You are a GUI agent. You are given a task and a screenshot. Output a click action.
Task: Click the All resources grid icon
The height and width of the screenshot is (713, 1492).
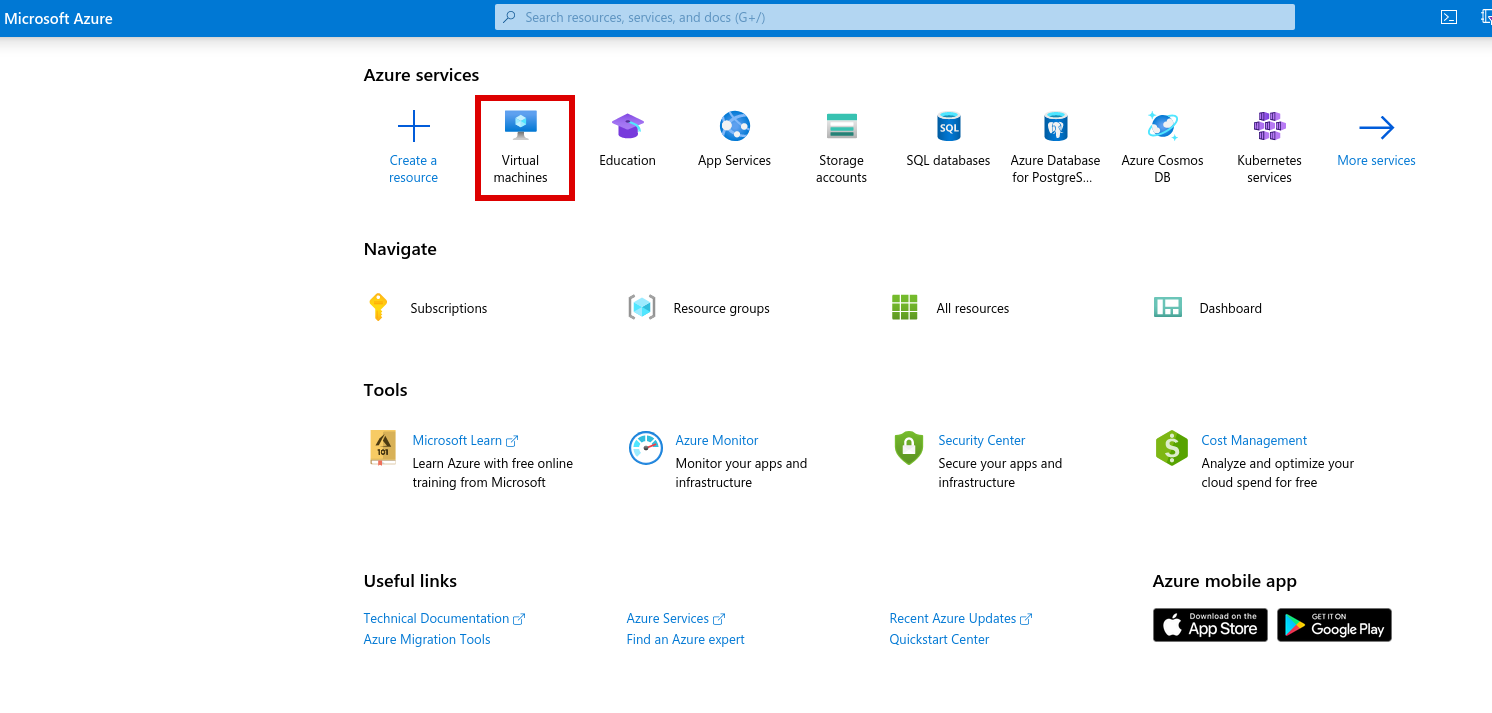point(904,307)
